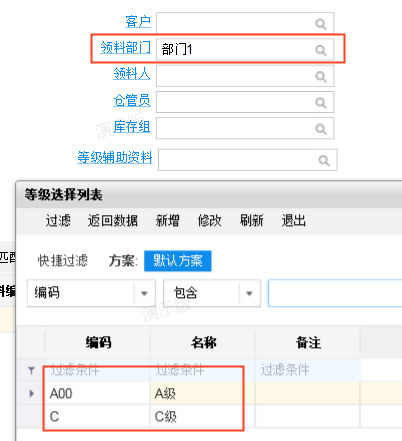This screenshot has height=441, width=402.
Task: Open the 领料部门 link label
Action: pos(125,47)
